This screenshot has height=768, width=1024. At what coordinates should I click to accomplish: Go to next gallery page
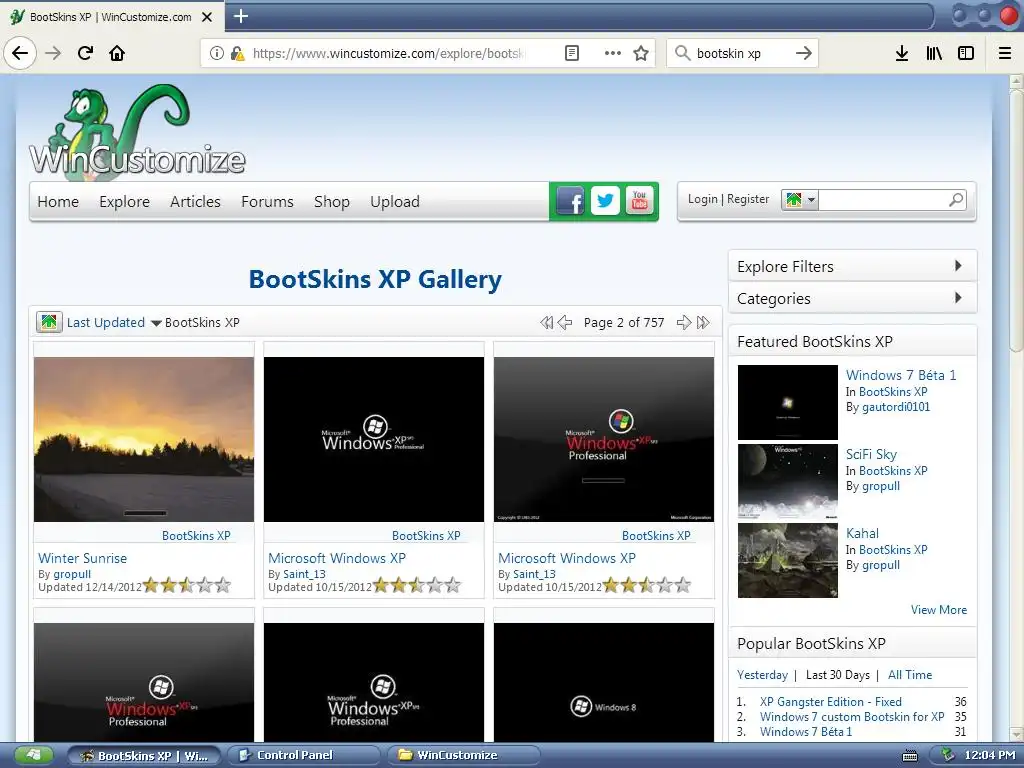coord(684,322)
